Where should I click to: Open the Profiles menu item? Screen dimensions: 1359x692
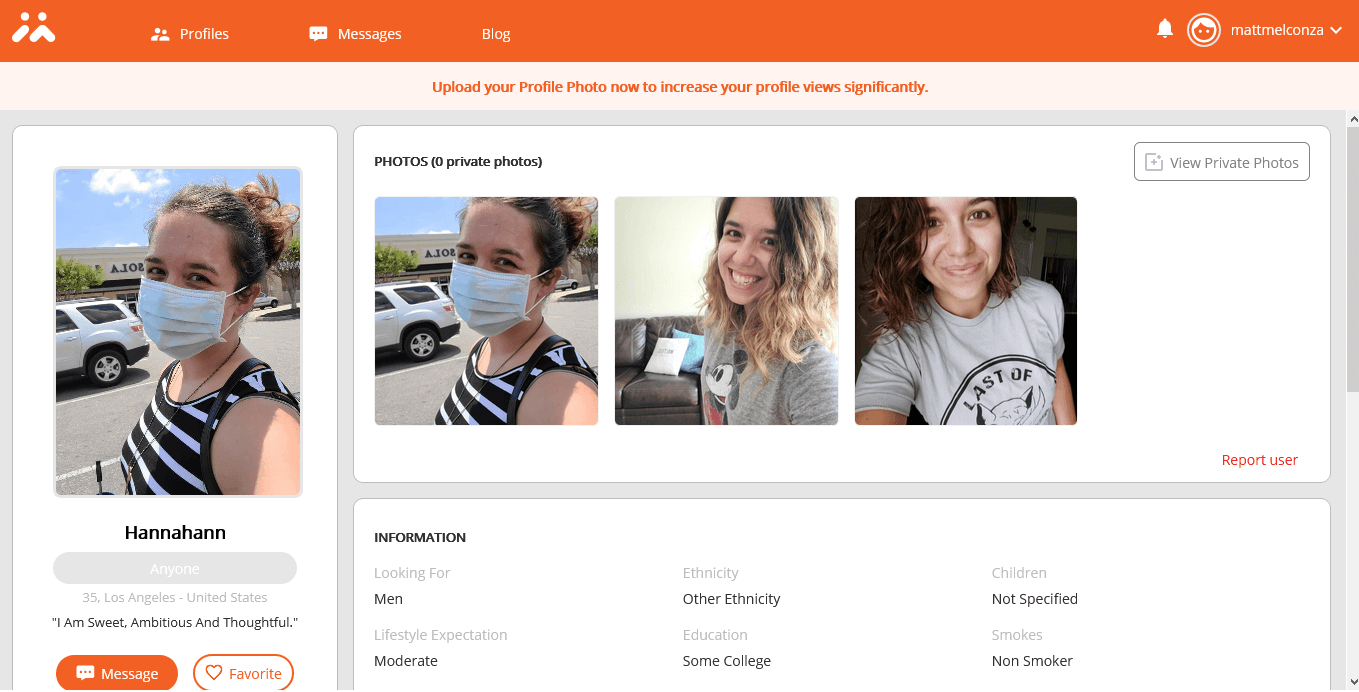[190, 34]
